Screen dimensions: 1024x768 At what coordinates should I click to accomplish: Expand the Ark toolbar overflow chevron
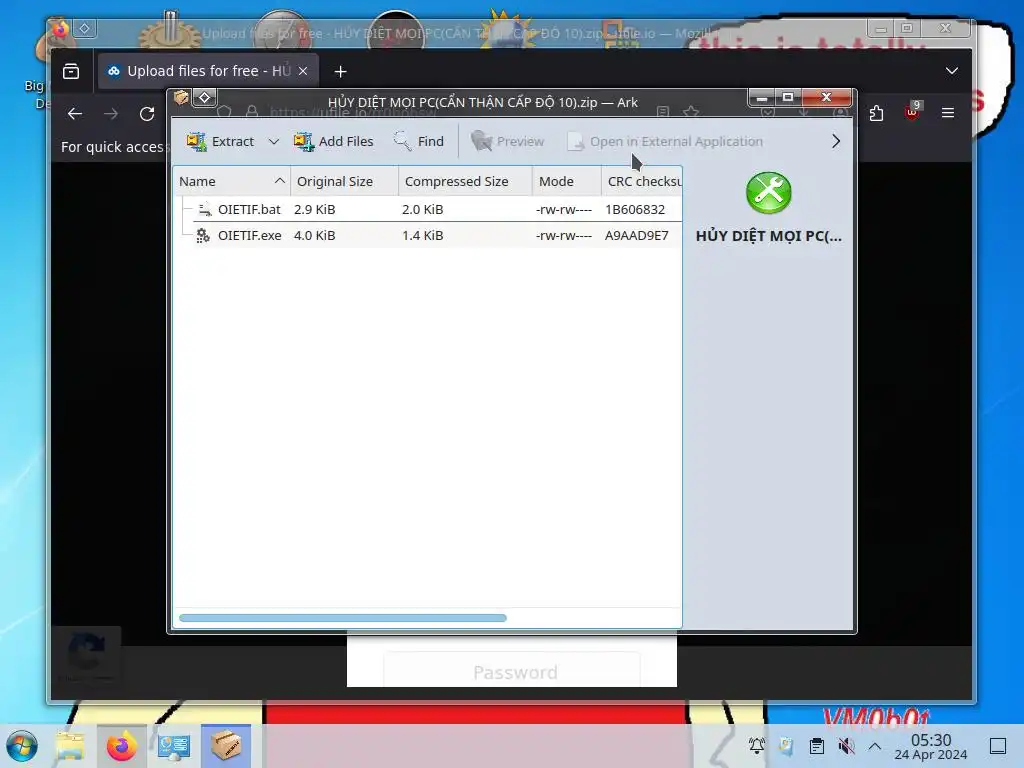(836, 141)
